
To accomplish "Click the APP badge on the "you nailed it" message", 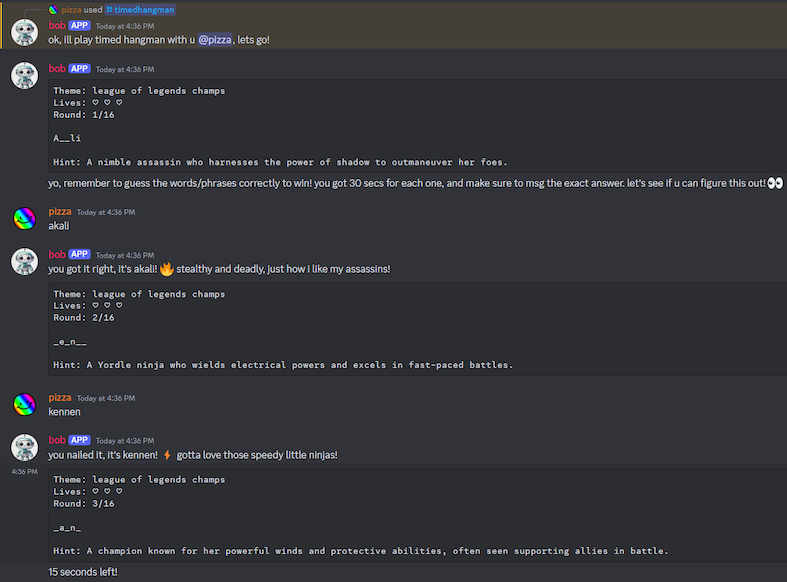I will coord(79,440).
